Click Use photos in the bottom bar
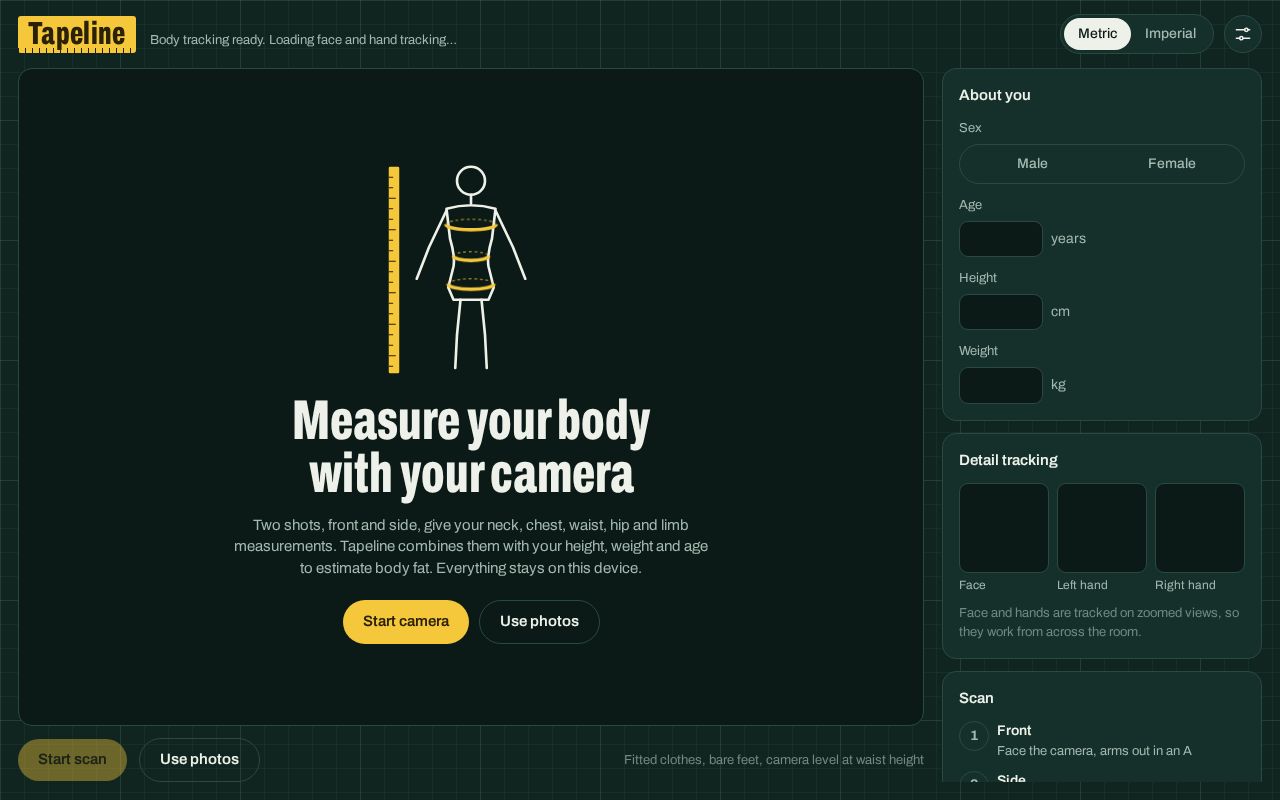The height and width of the screenshot is (800, 1280). [199, 760]
